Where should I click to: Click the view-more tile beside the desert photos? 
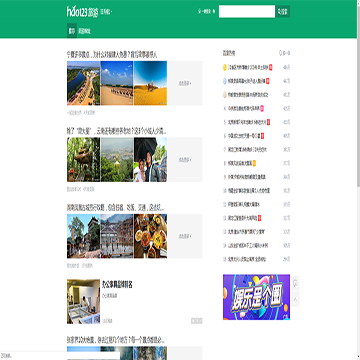185,83
